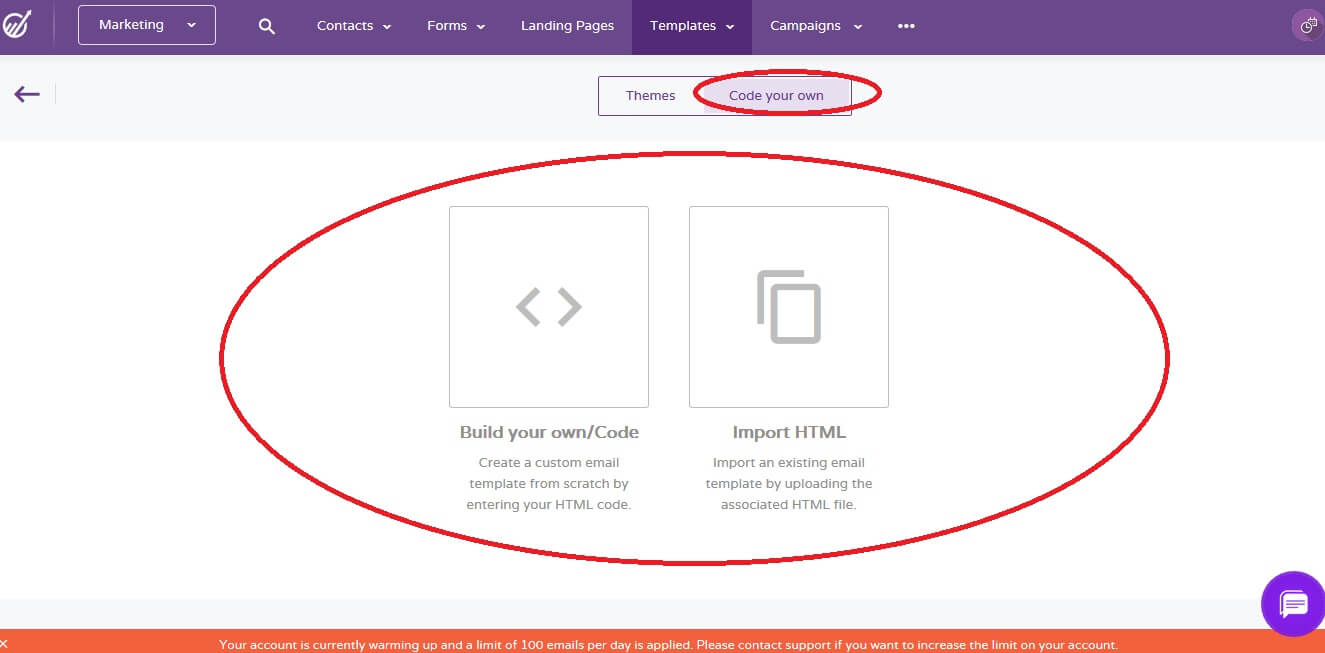Open the ellipsis (...) overflow menu
The image size is (1325, 653).
(905, 26)
